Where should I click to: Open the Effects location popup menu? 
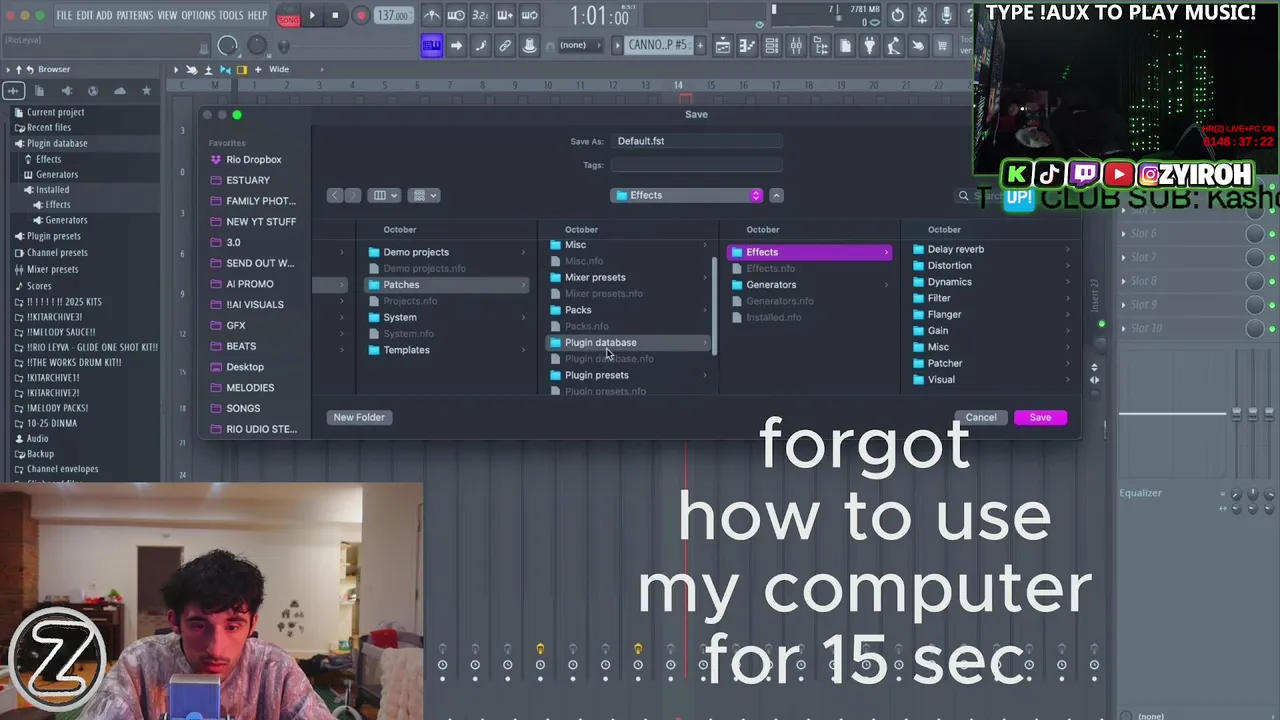[687, 195]
